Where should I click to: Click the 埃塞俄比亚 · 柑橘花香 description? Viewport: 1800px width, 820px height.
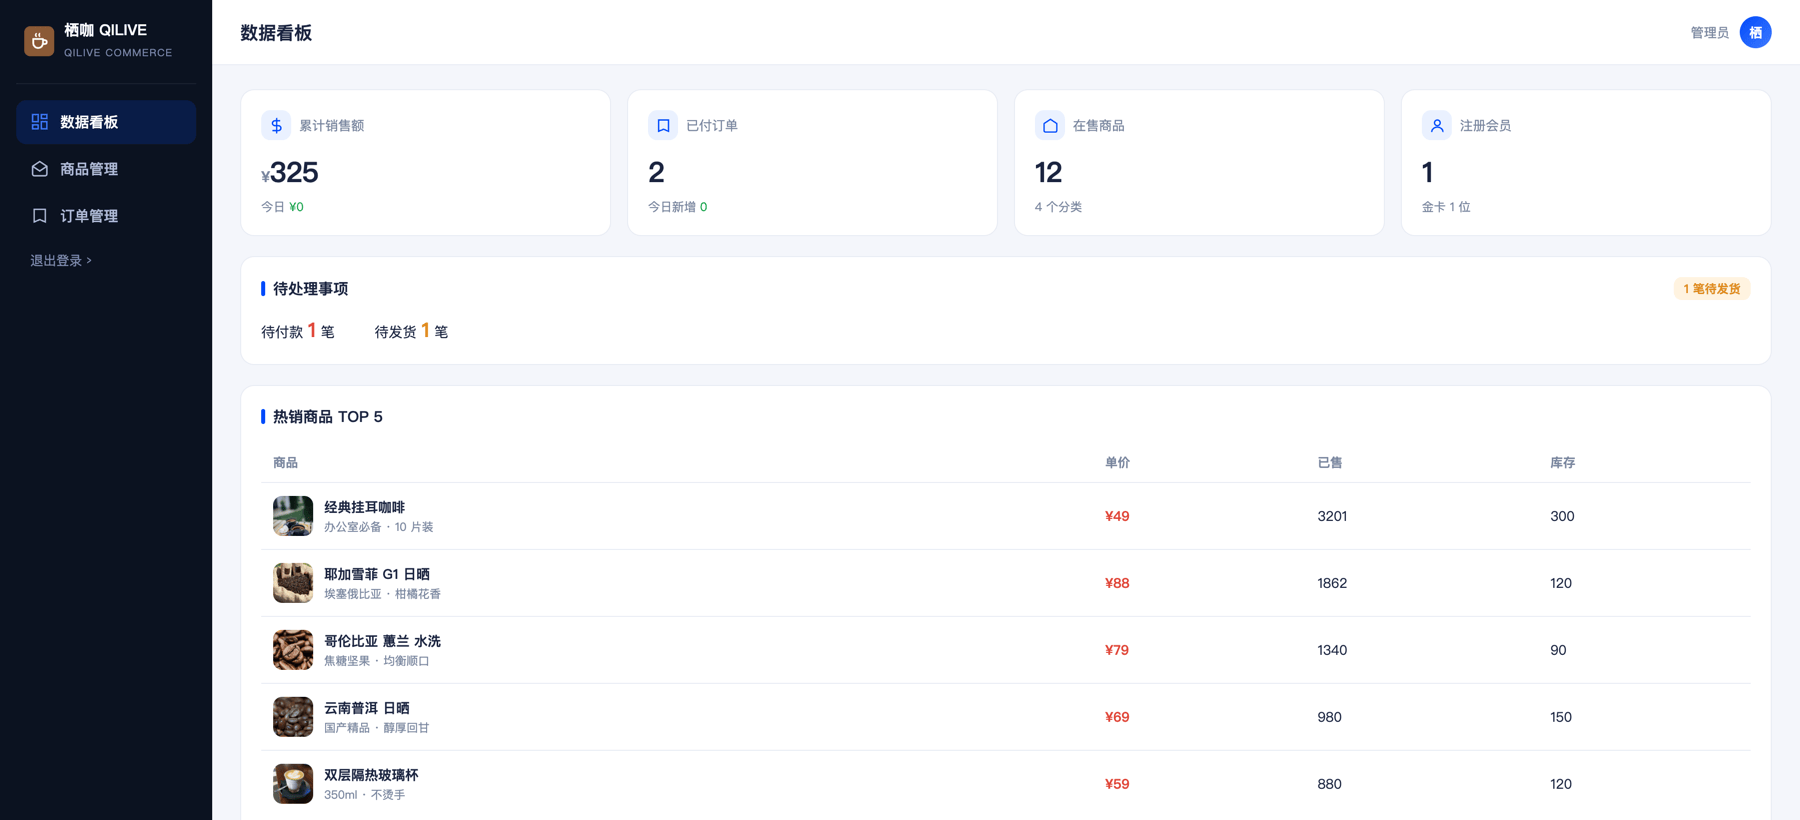382,594
